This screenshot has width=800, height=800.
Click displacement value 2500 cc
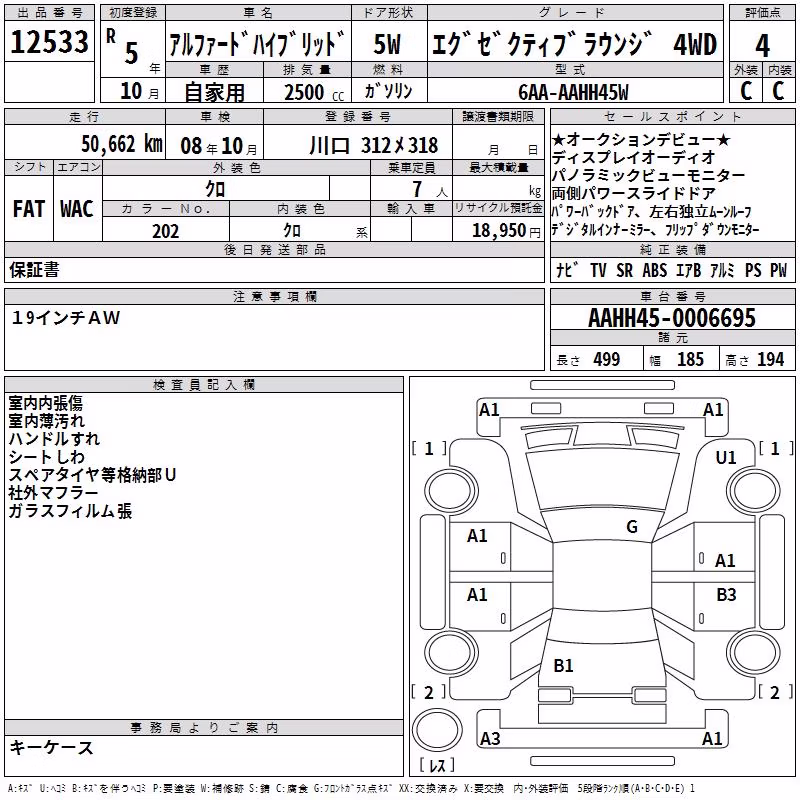314,92
